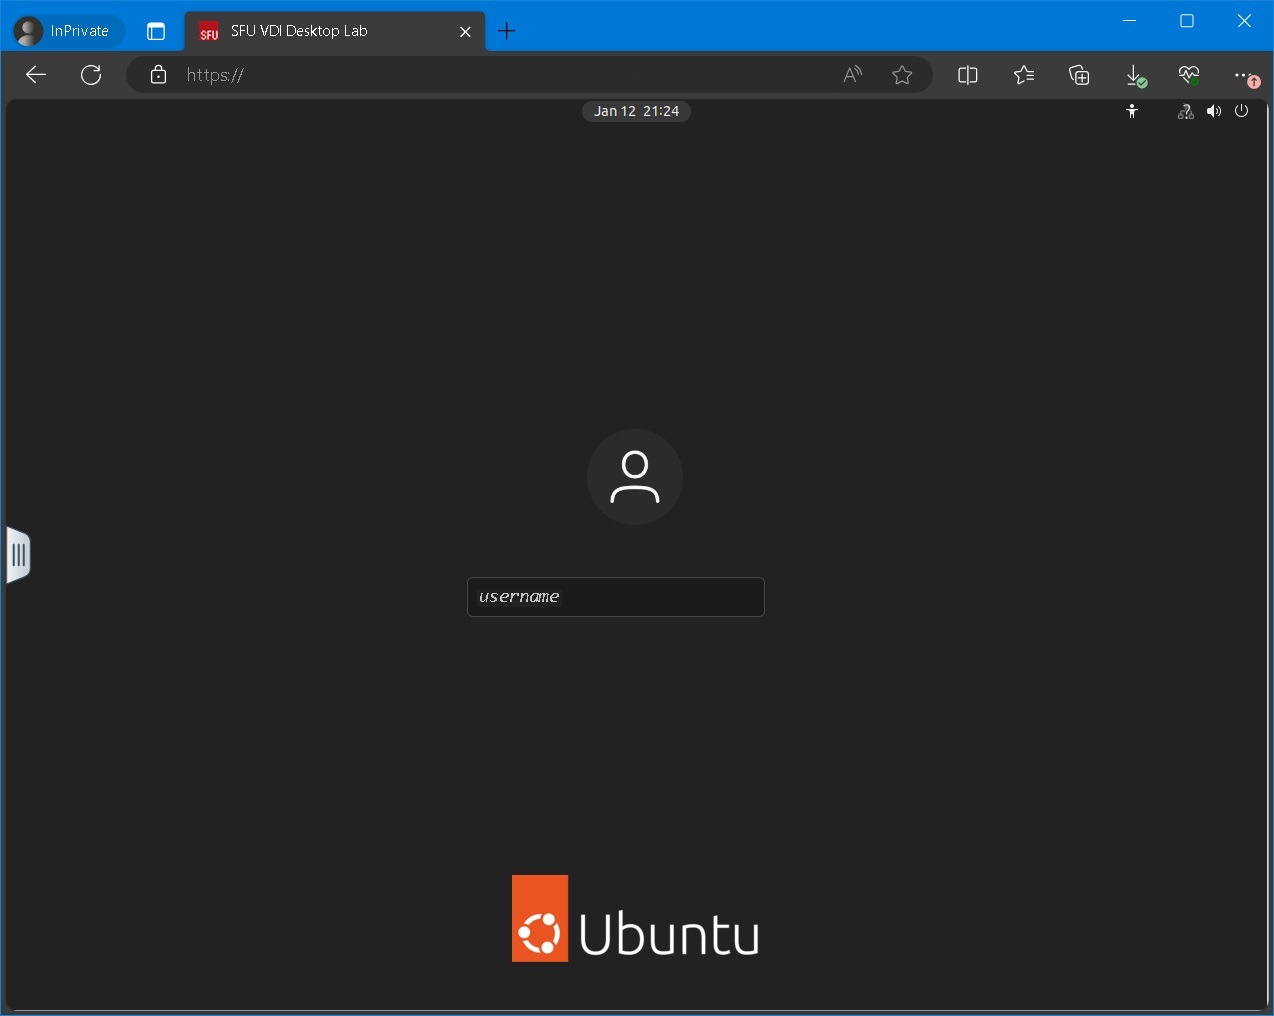This screenshot has height=1016, width=1274.
Task: Reload the current page
Action: (x=91, y=75)
